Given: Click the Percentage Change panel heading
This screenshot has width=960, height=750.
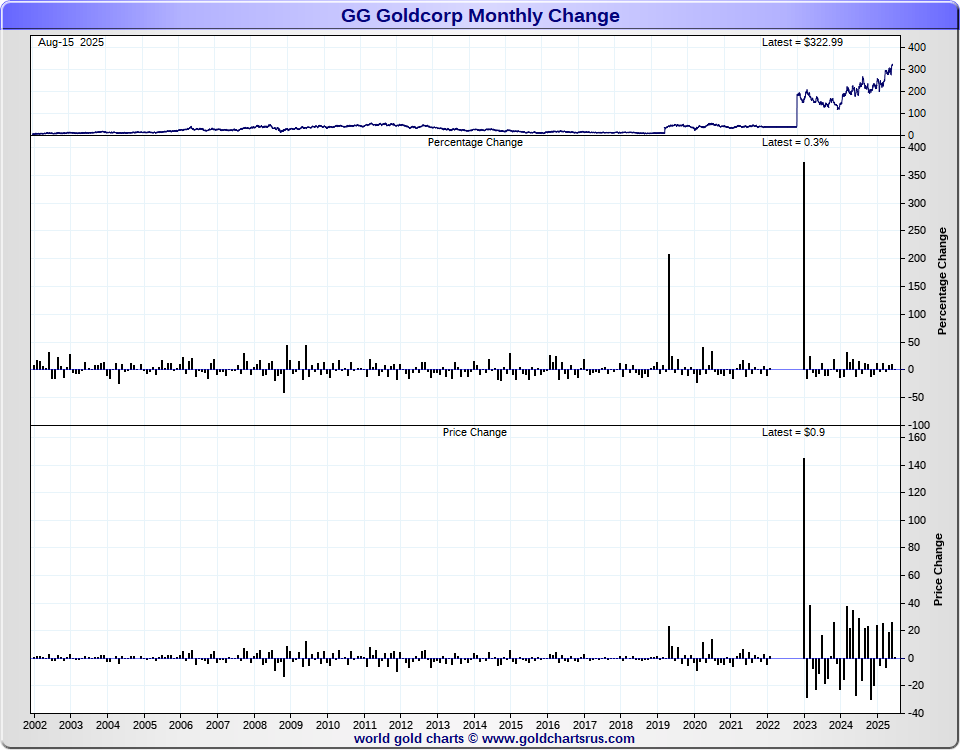Looking at the screenshot, I should (475, 143).
